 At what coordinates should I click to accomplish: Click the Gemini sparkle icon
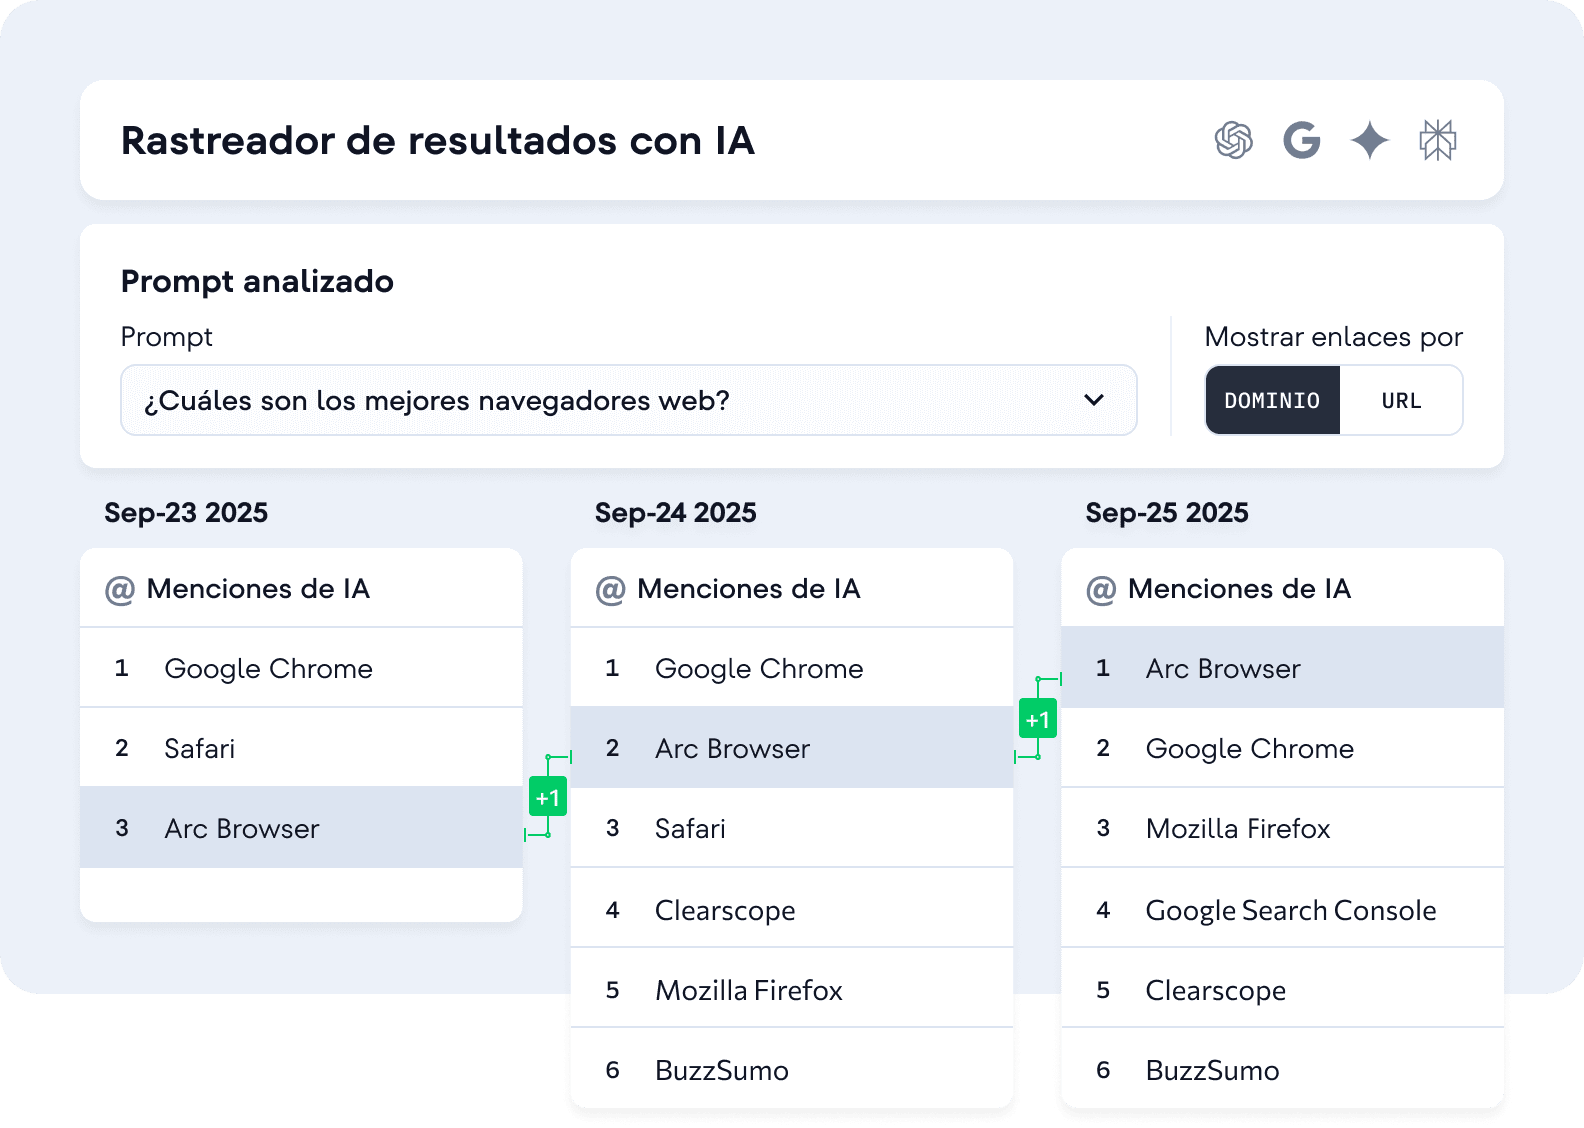(x=1369, y=140)
